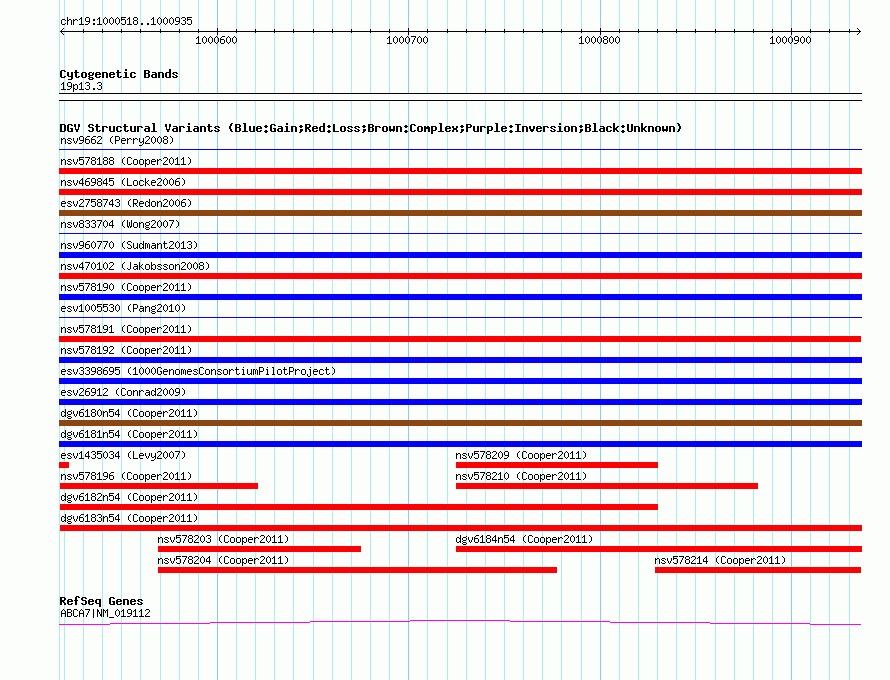
Task: Select the nsv9662 (Perry2008) variant label
Action: 117,140
